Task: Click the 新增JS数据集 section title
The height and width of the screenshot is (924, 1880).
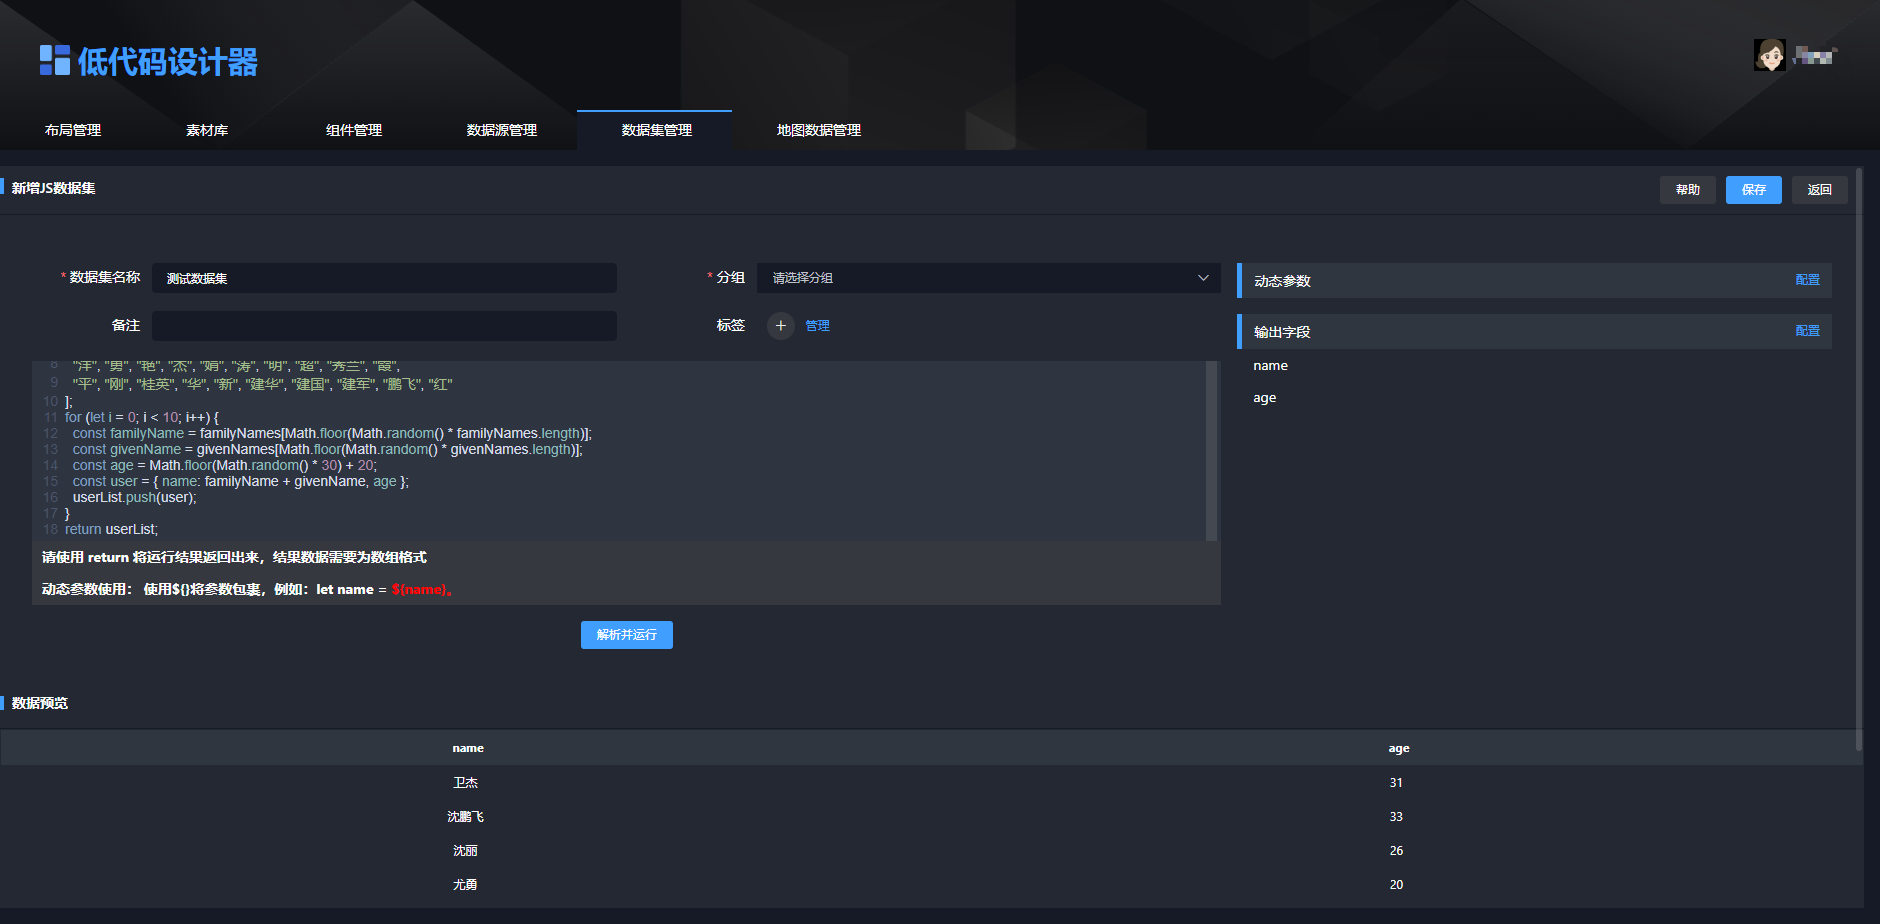Action: (x=53, y=188)
